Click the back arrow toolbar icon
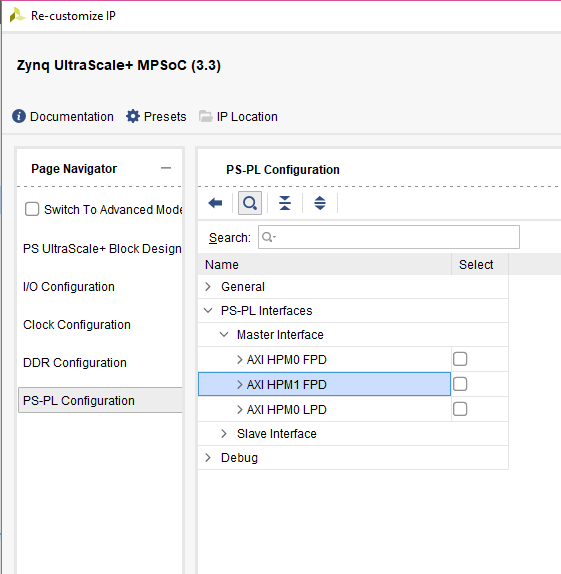 click(215, 203)
